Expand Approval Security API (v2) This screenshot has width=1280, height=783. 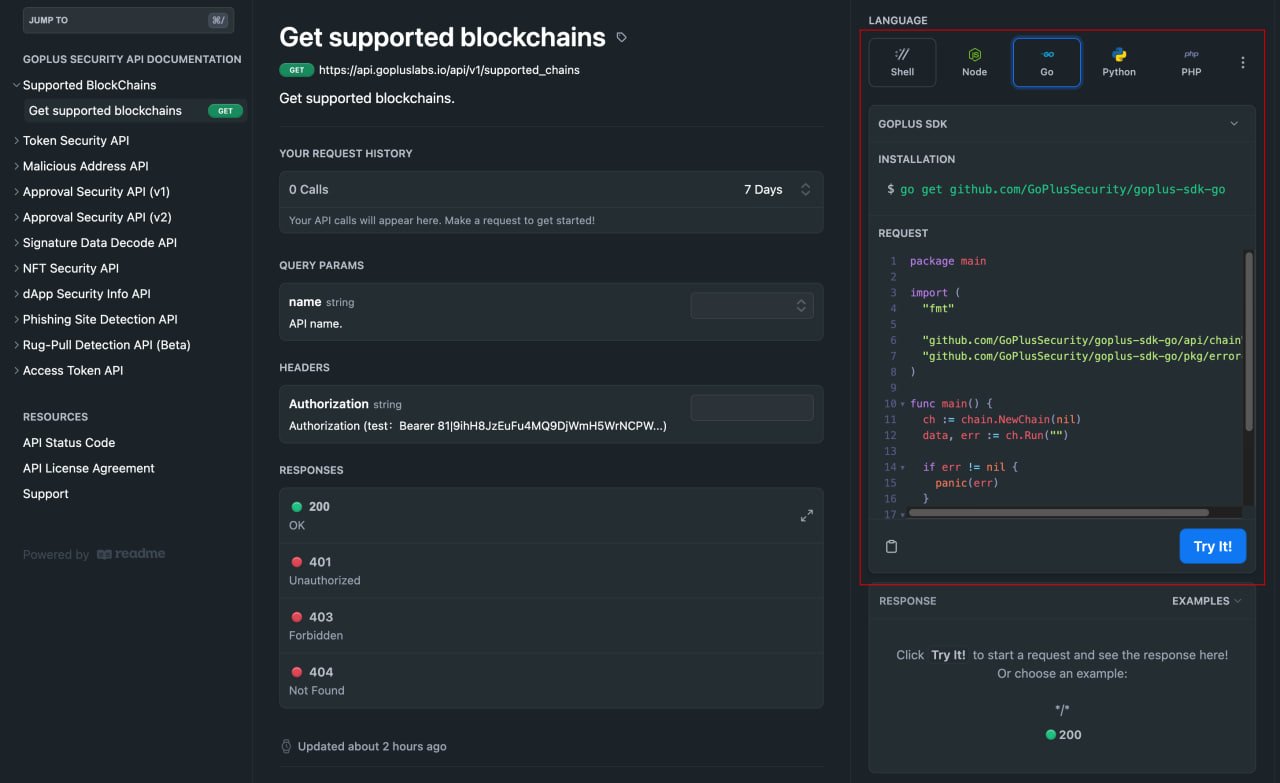(x=17, y=217)
